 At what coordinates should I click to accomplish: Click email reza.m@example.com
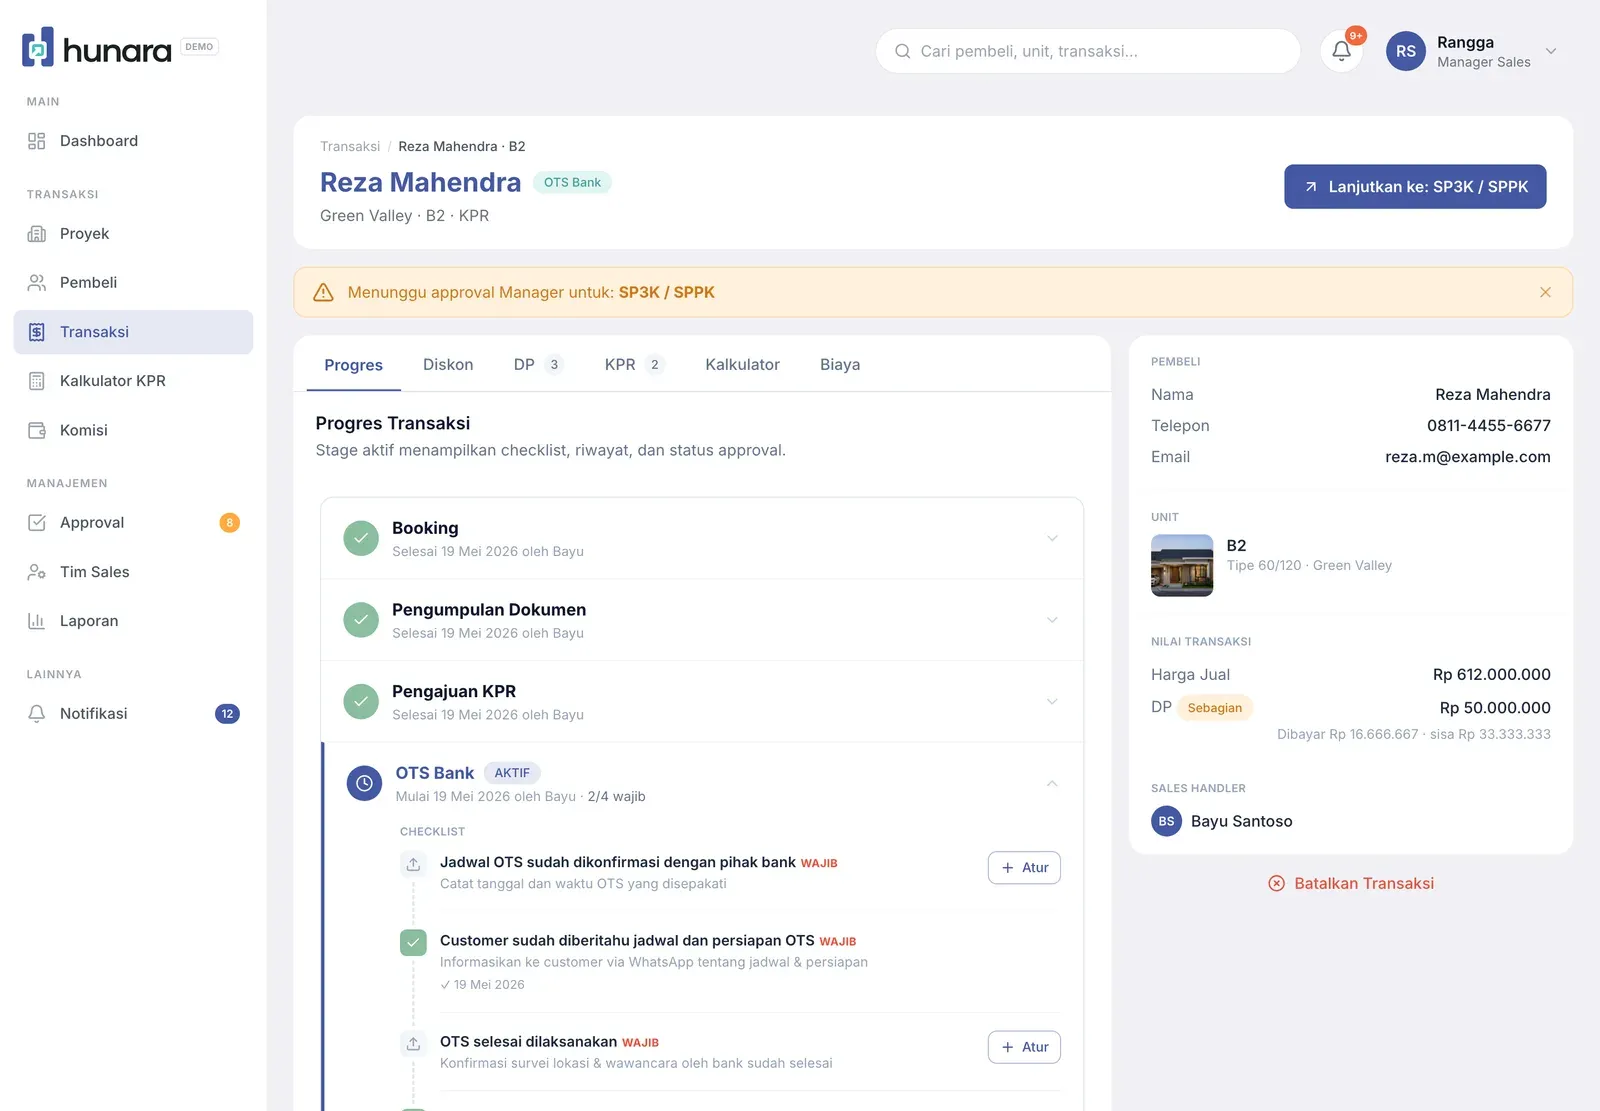[x=1467, y=457]
